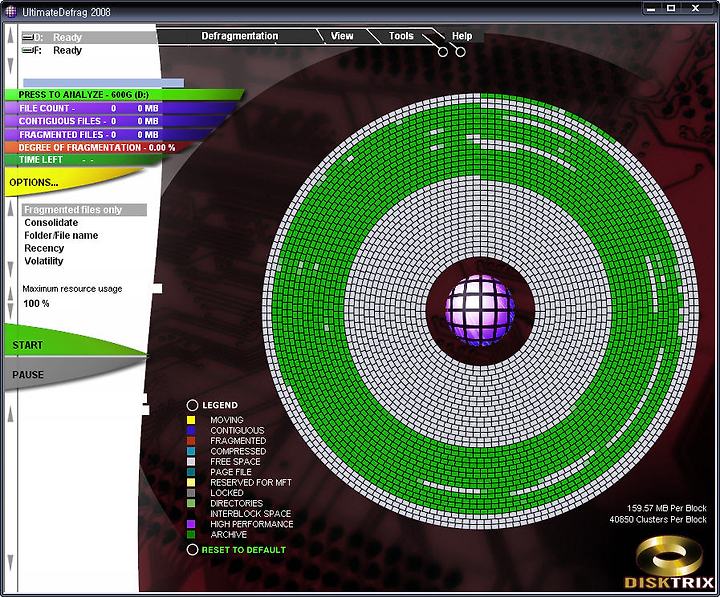Select the Recency method
The width and height of the screenshot is (720, 597).
(x=44, y=248)
